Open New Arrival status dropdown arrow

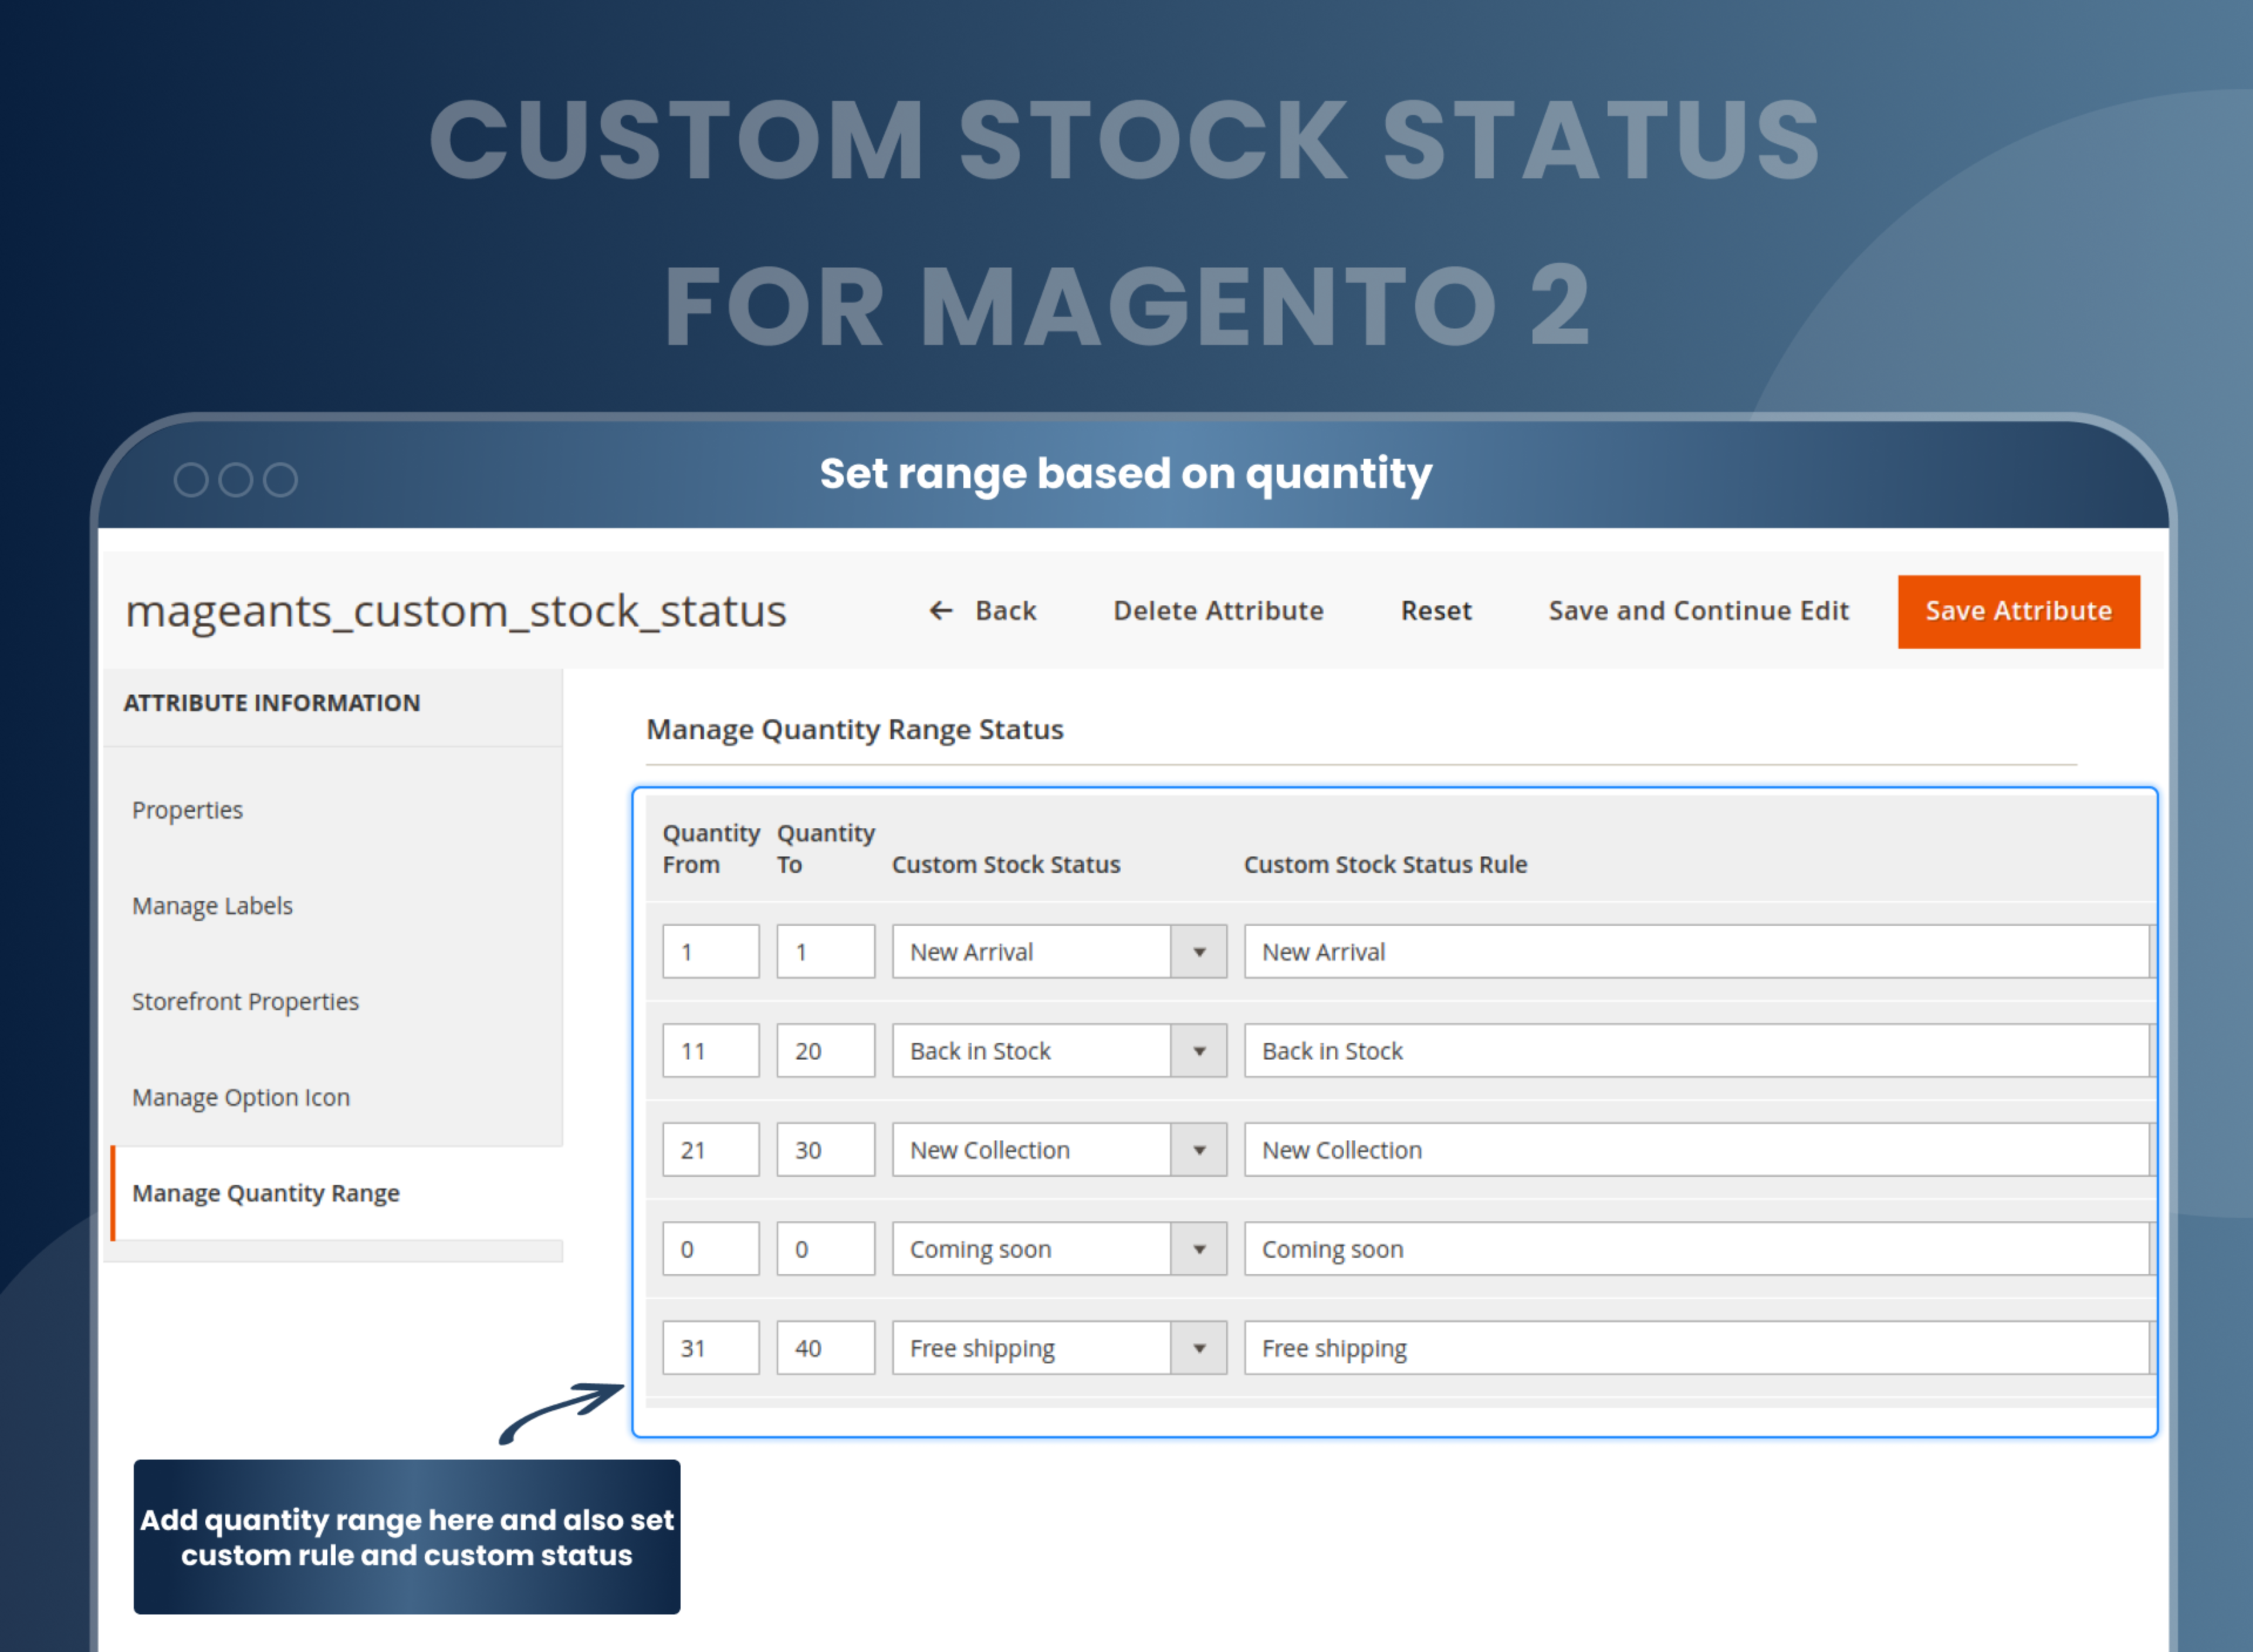pos(1198,952)
